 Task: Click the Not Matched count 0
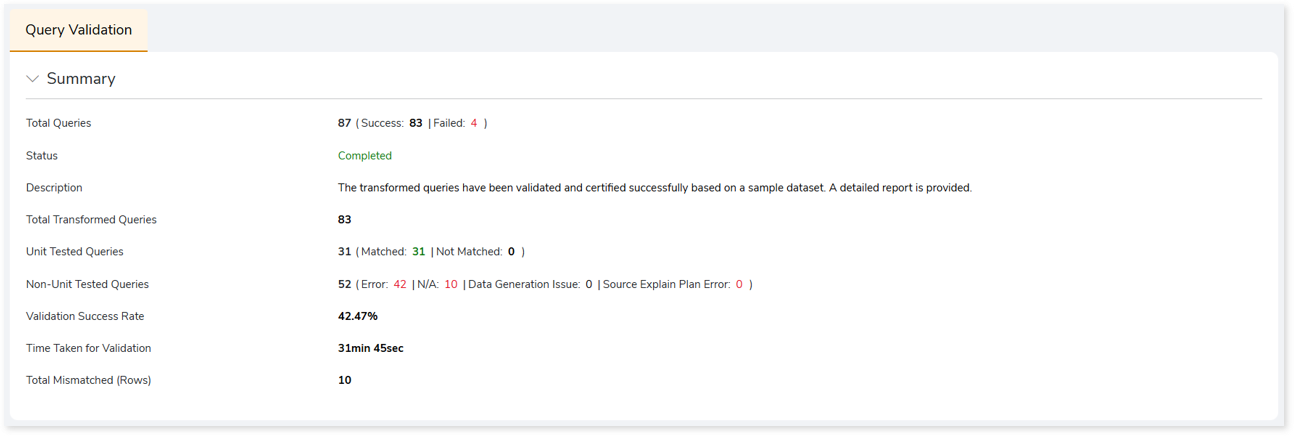(x=511, y=252)
